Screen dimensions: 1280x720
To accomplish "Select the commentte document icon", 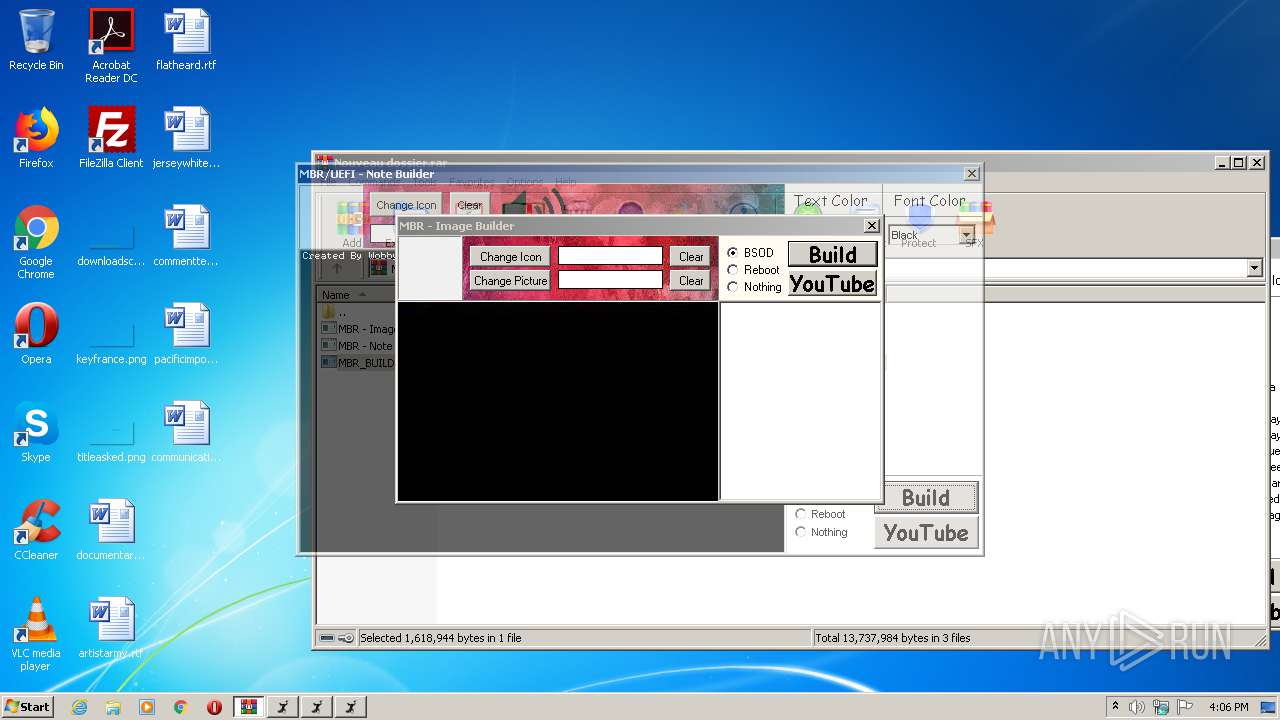I will [x=186, y=236].
